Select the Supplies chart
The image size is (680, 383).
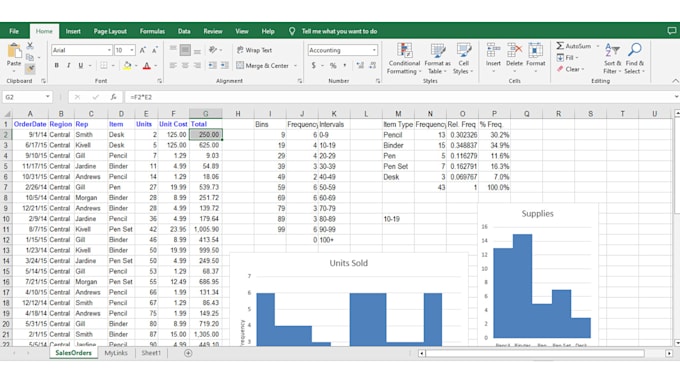point(538,274)
